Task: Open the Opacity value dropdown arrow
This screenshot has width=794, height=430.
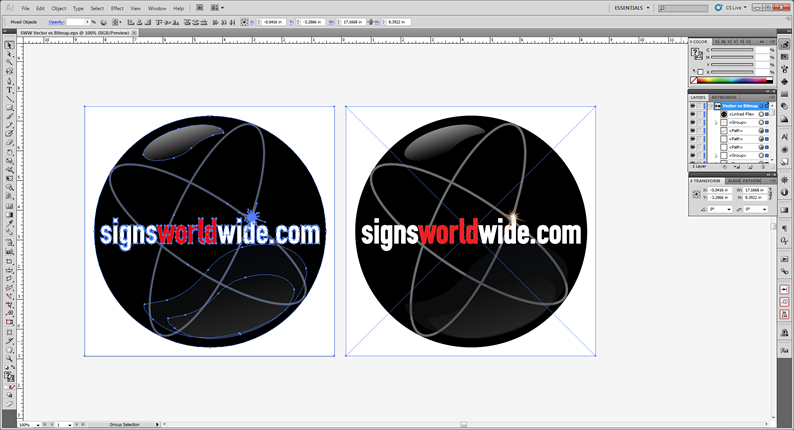Action: 87,22
